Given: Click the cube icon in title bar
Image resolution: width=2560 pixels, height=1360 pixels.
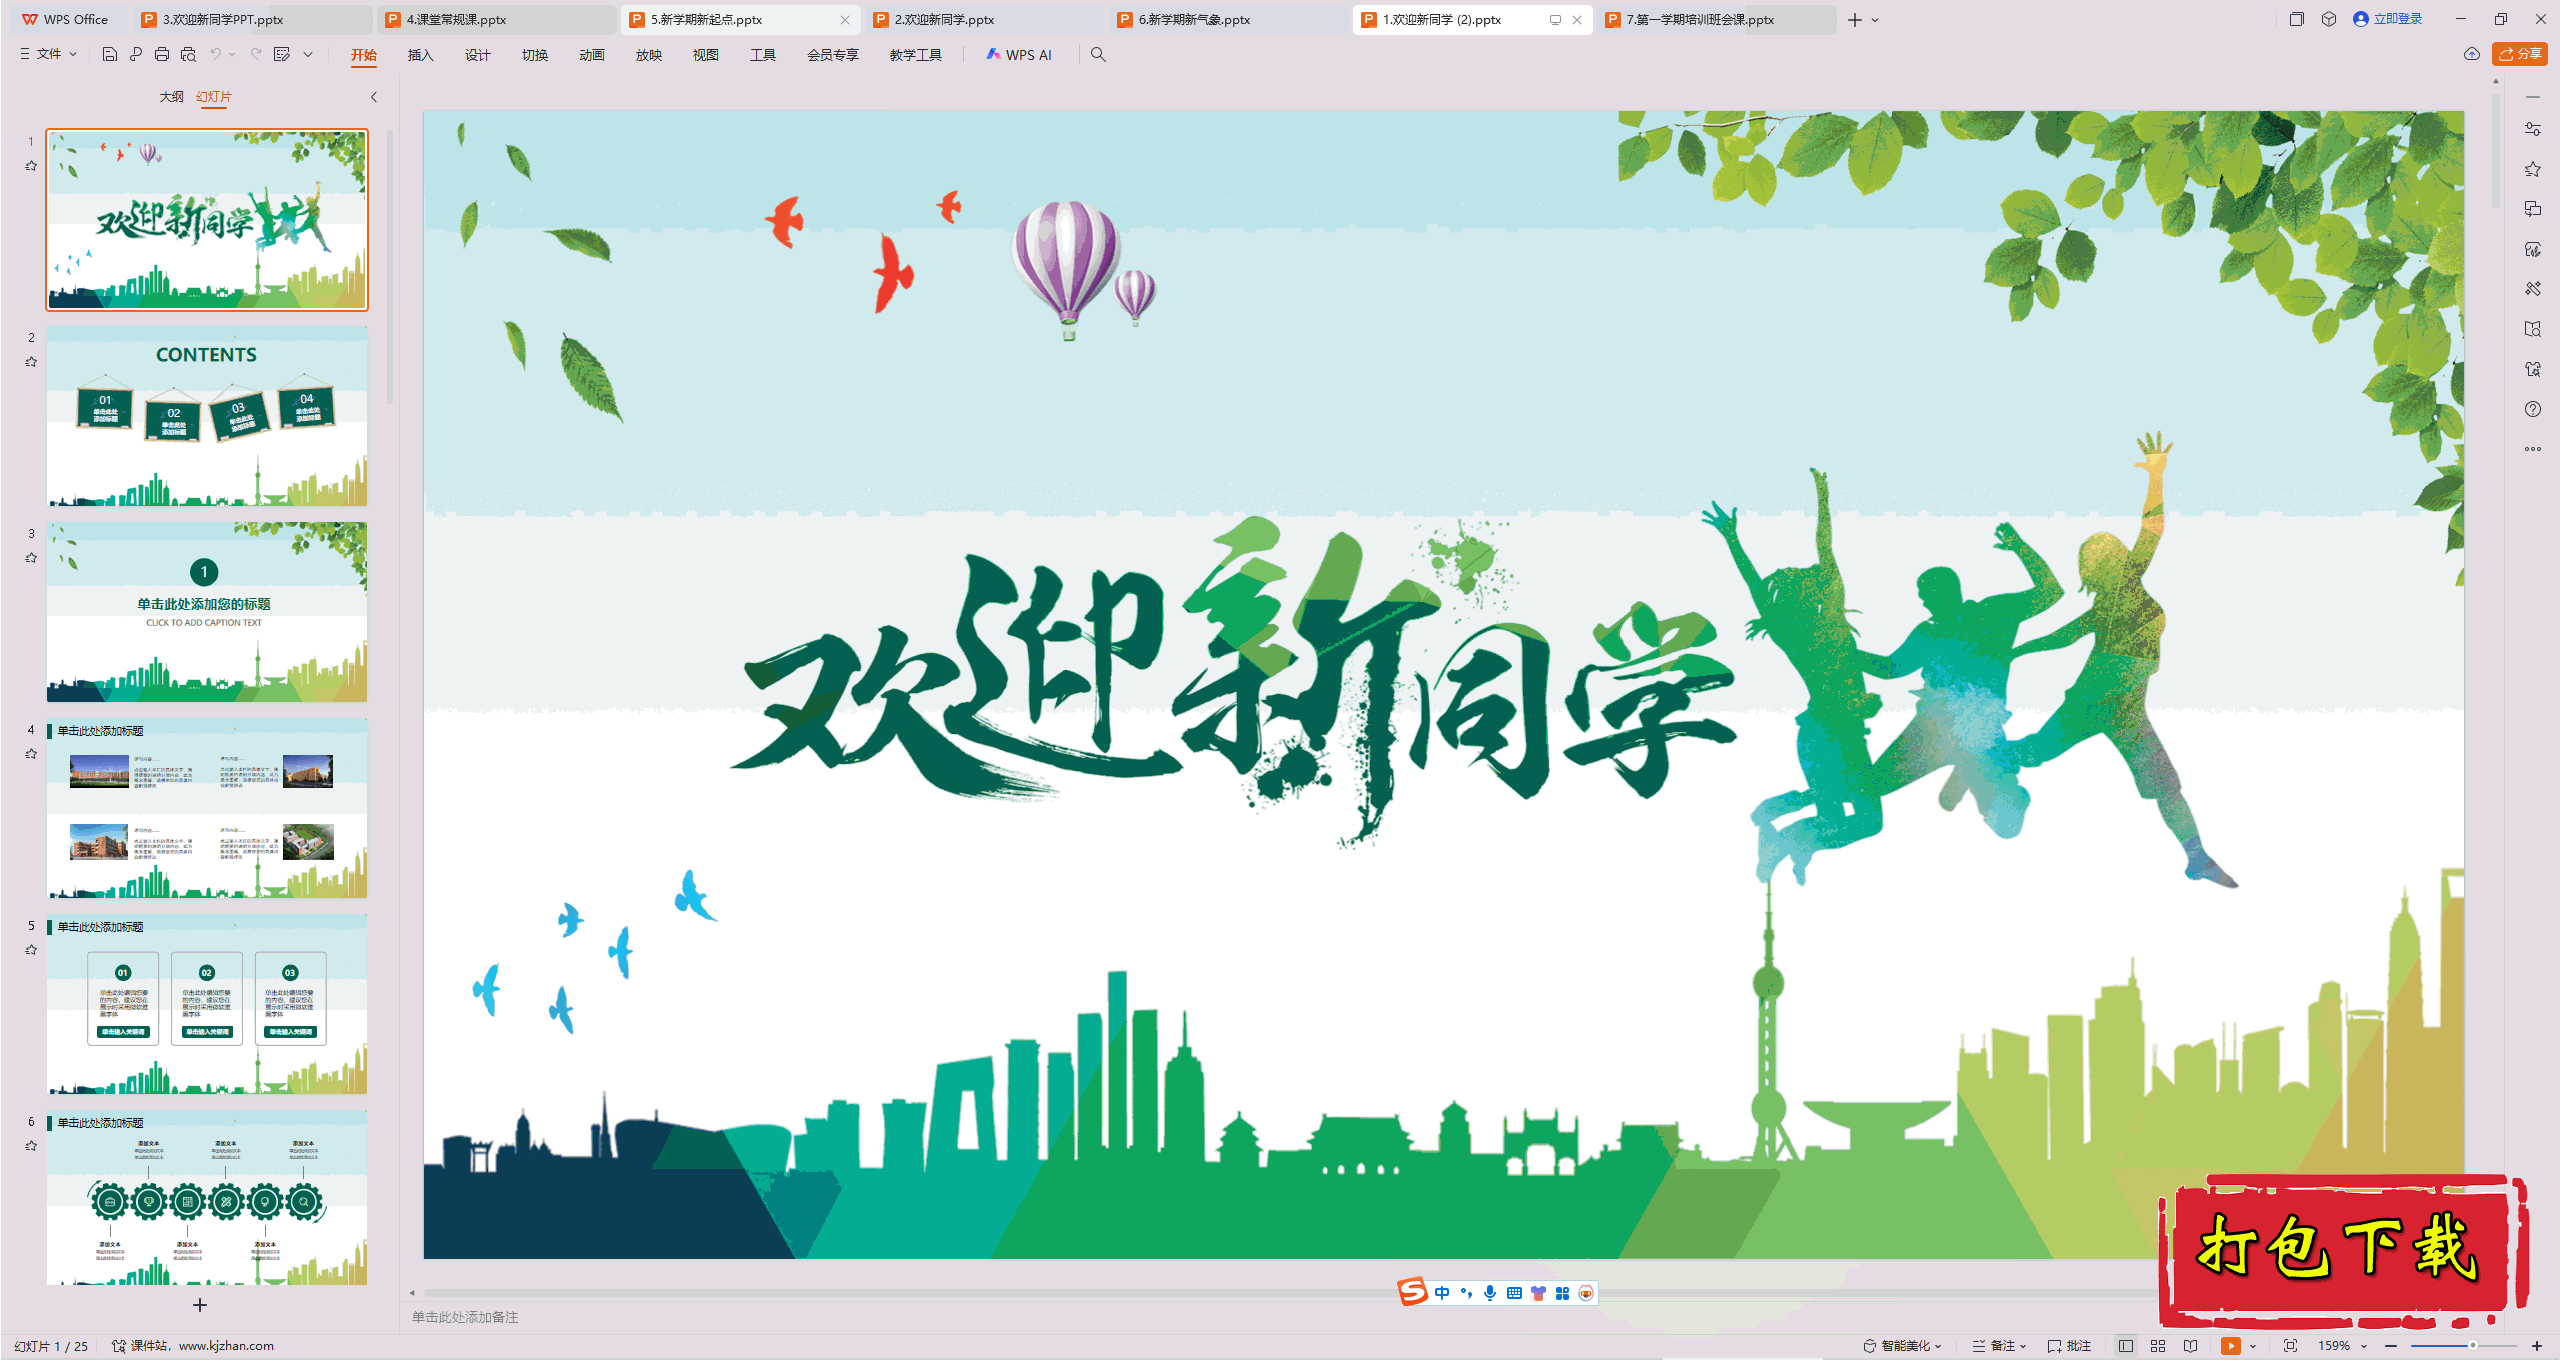Looking at the screenshot, I should click(x=2329, y=19).
